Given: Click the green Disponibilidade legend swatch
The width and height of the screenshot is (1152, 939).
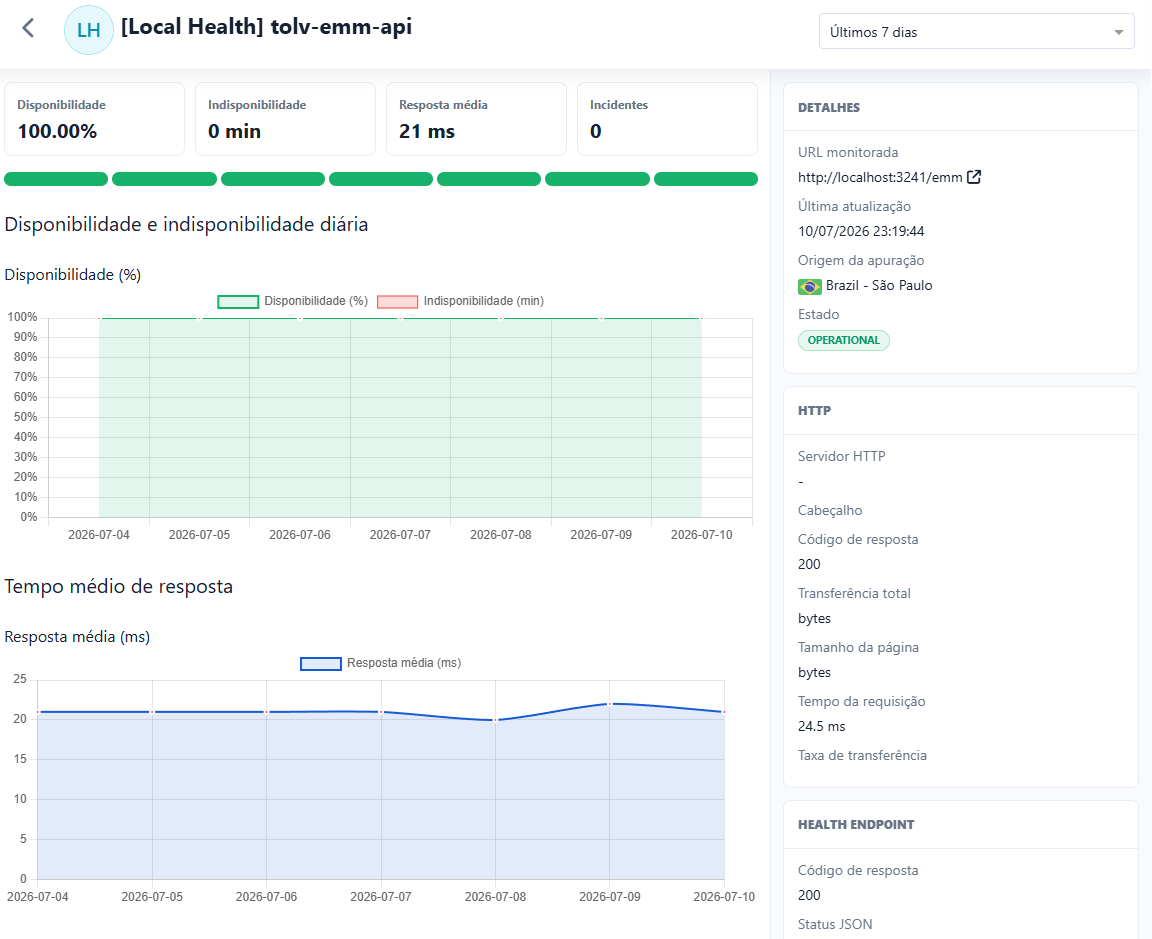Looking at the screenshot, I should pyautogui.click(x=238, y=301).
